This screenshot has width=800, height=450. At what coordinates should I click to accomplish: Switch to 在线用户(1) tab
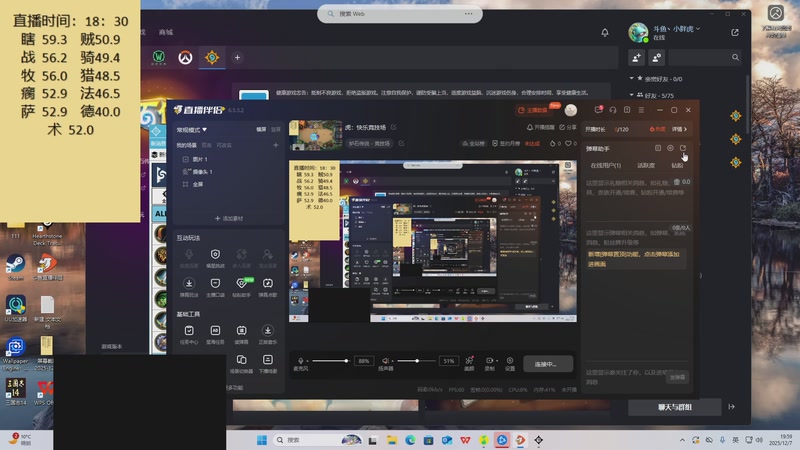pos(606,165)
